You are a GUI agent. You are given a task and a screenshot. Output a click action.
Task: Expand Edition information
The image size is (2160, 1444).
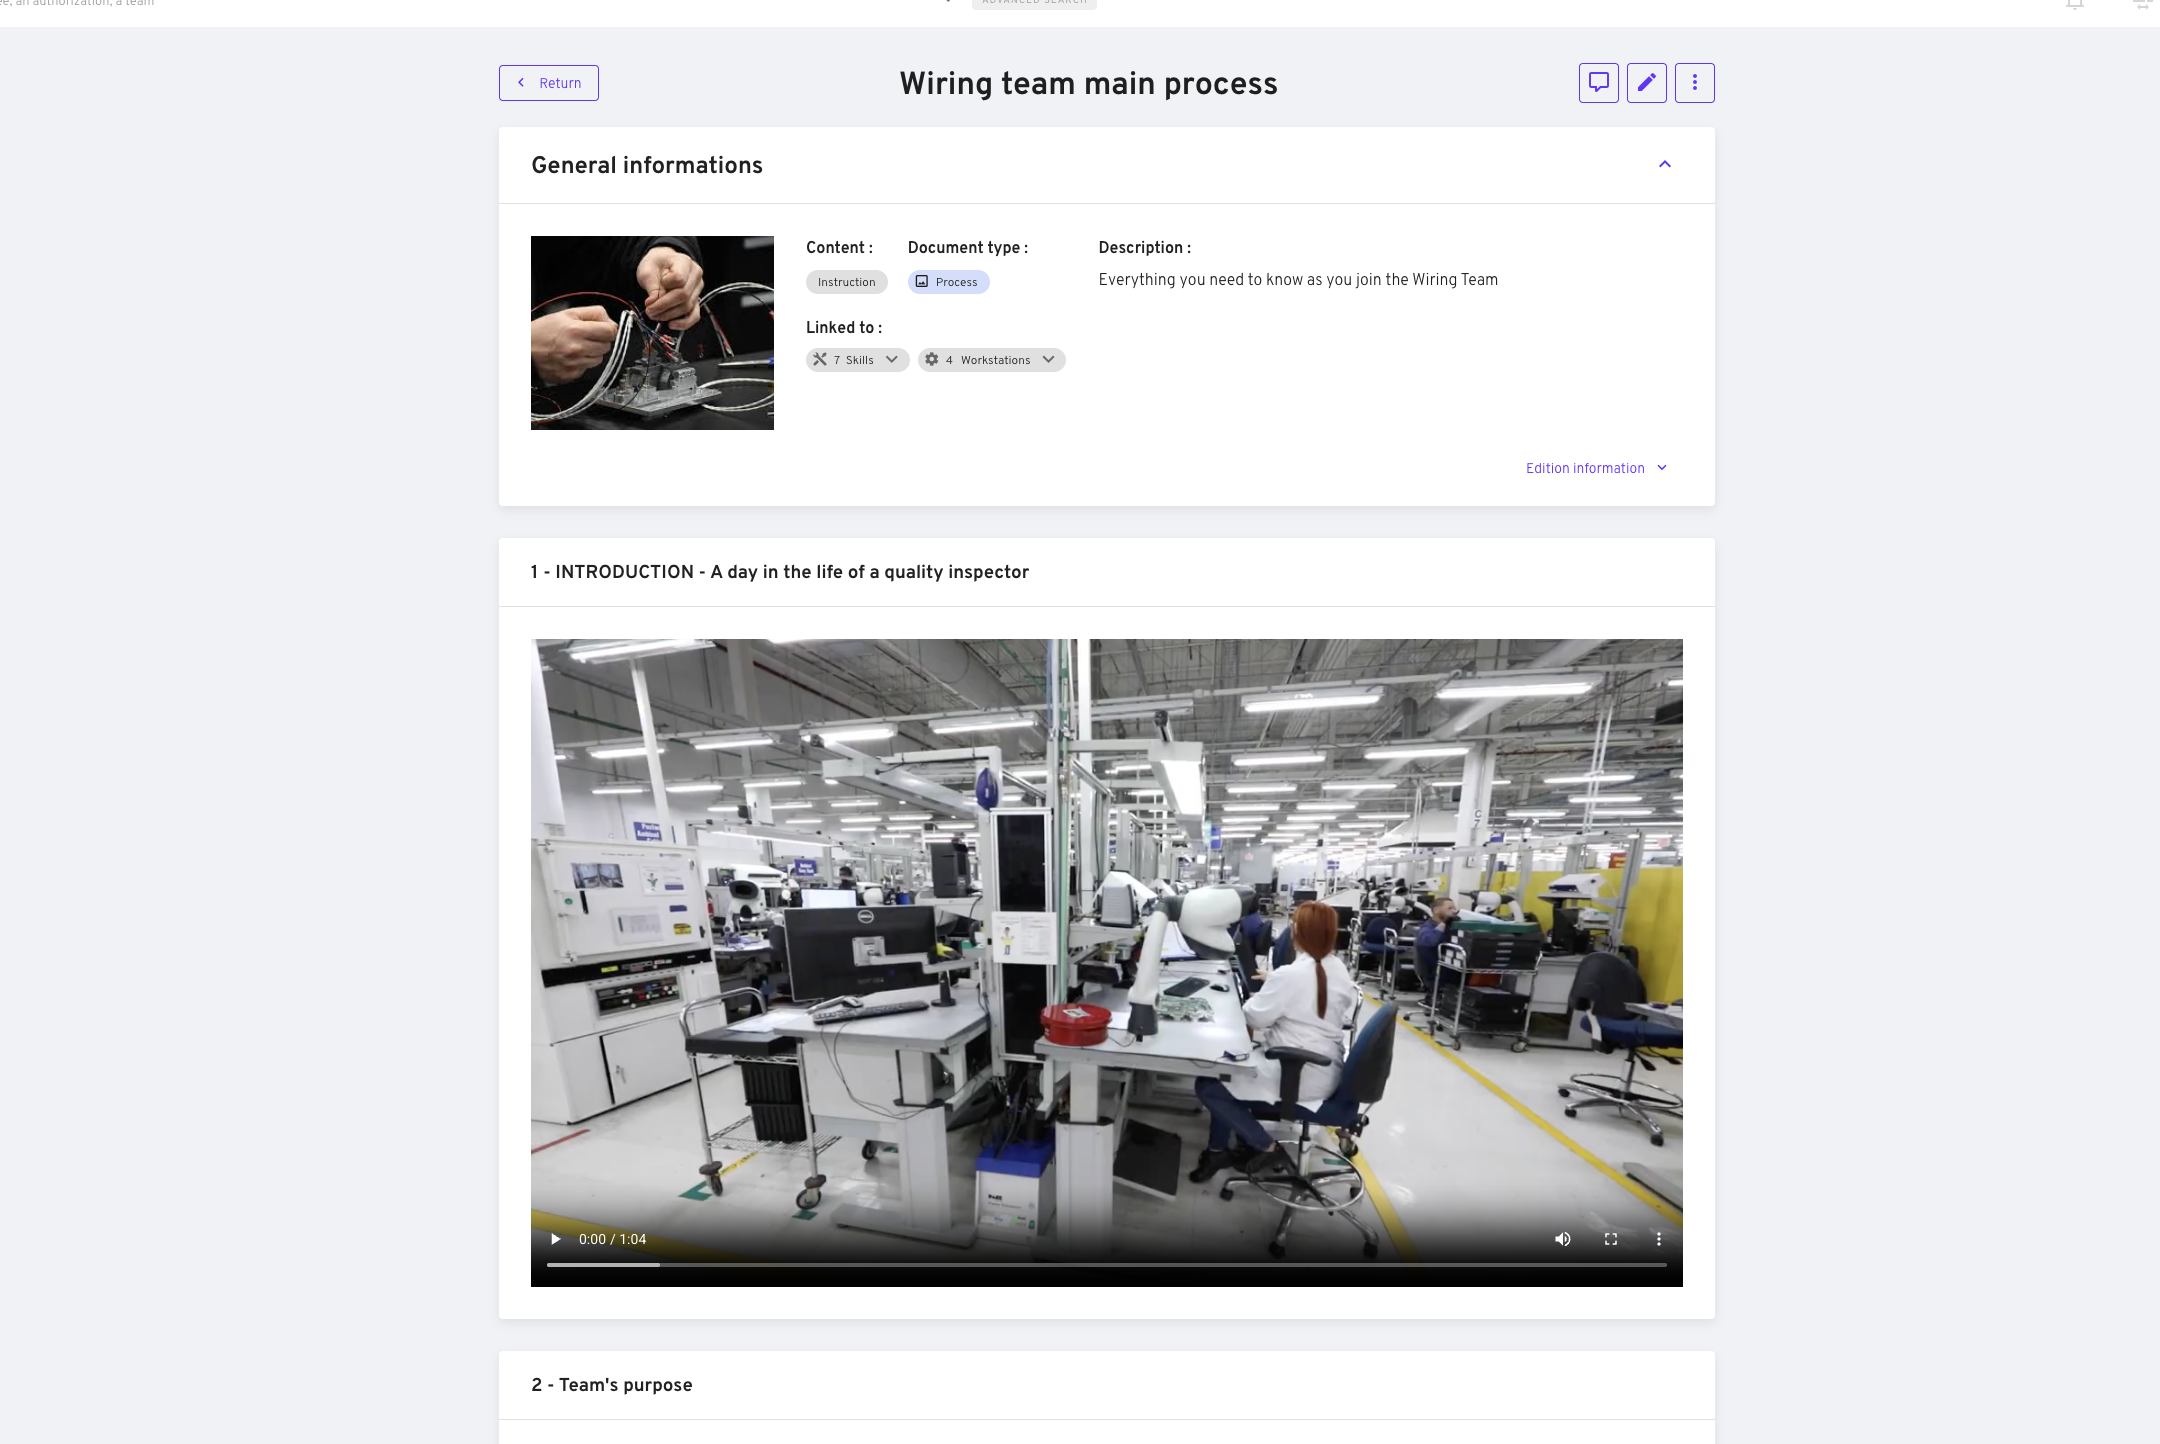tap(1596, 468)
